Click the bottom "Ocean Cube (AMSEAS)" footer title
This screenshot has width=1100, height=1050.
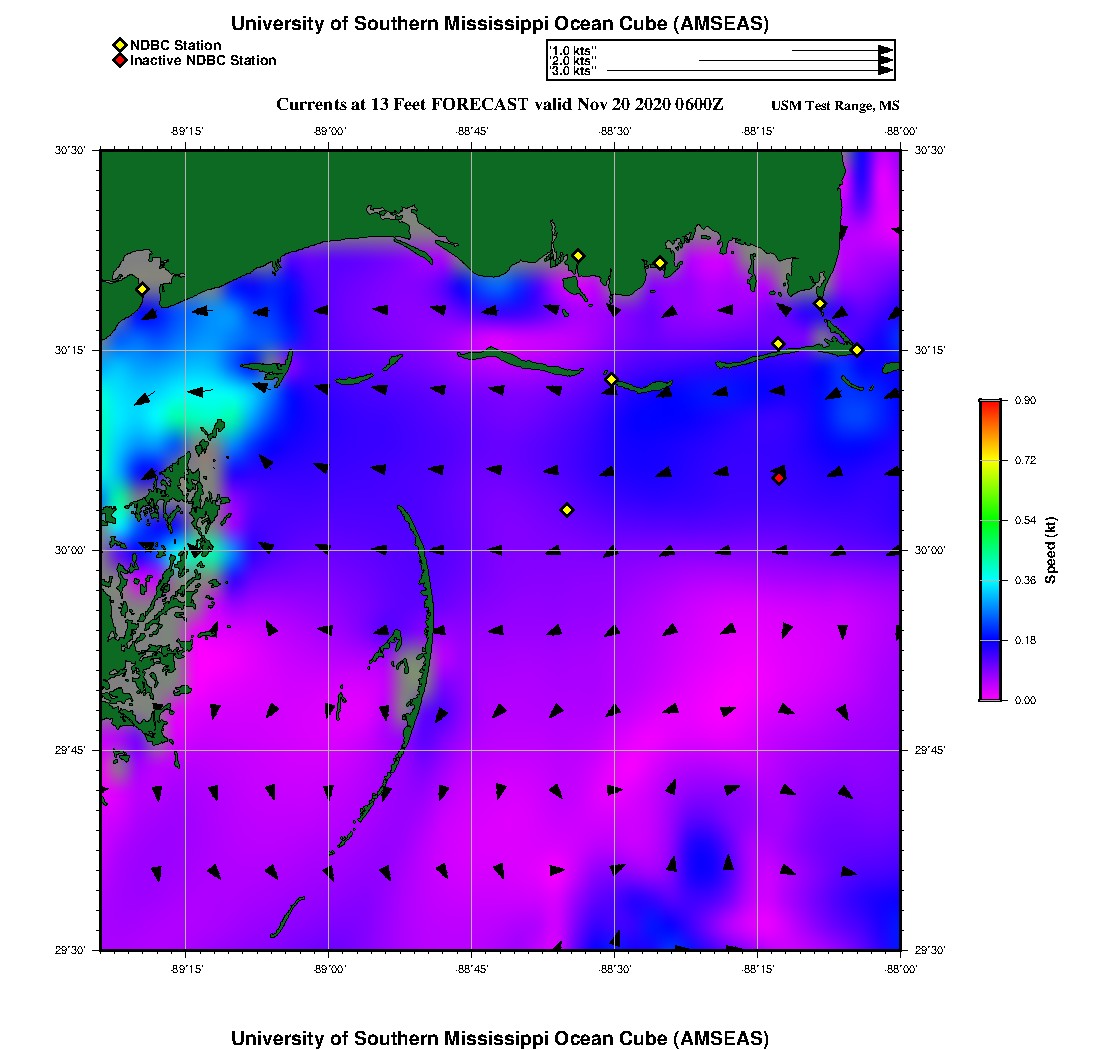point(500,1037)
